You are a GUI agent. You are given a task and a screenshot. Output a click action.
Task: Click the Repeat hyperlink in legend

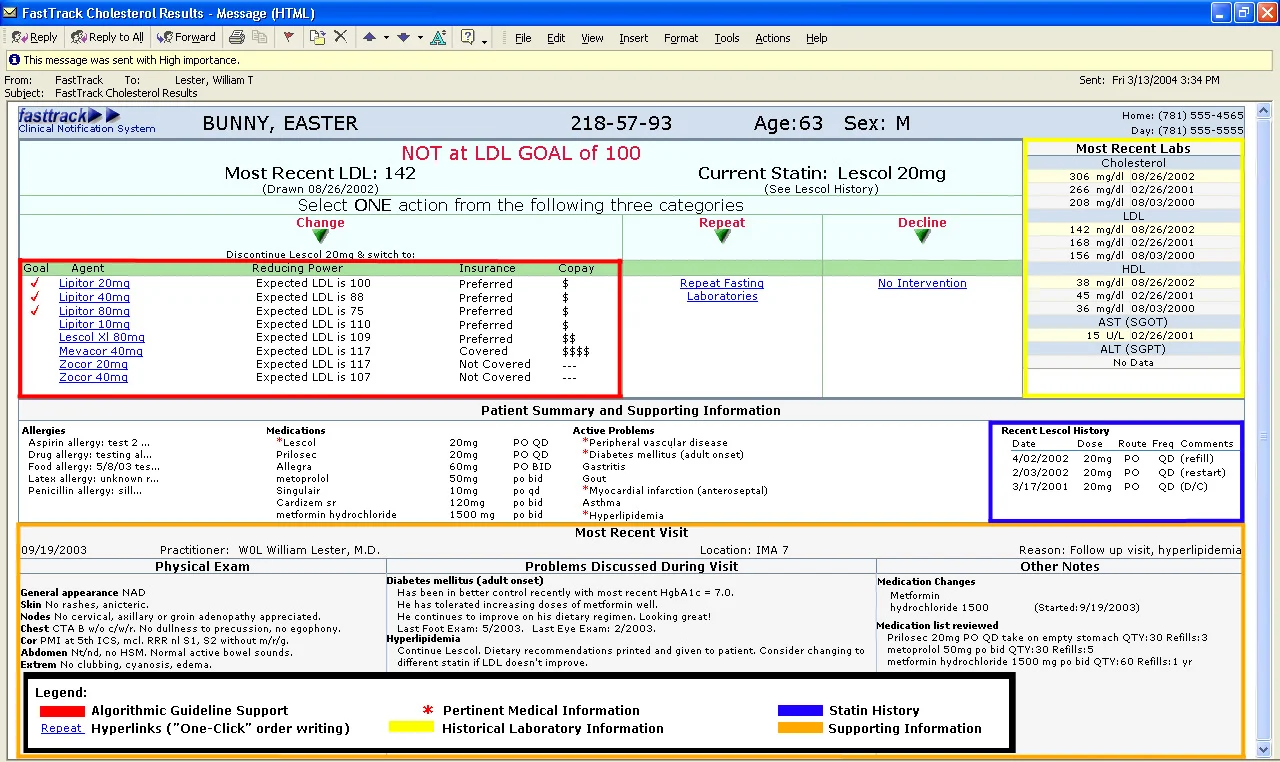62,729
